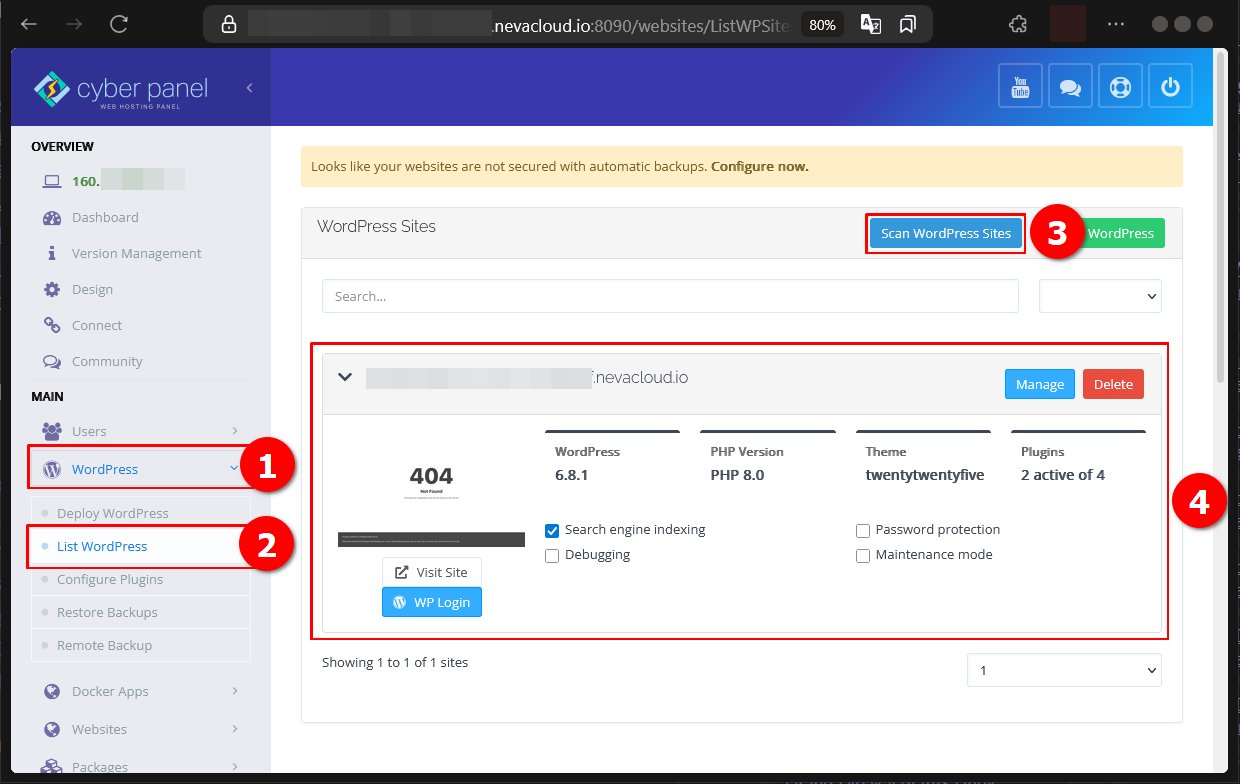Click Scan WordPress Sites button
The image size is (1240, 784).
(x=946, y=233)
